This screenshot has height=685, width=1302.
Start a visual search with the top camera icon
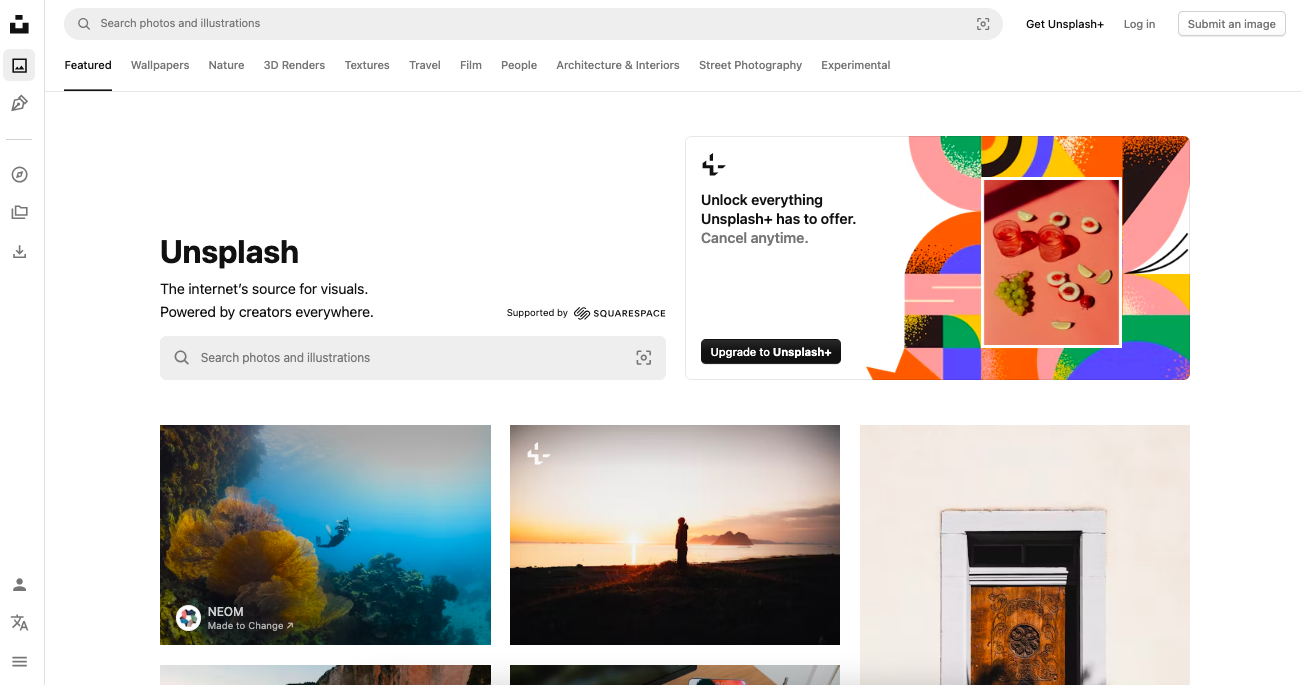click(x=982, y=23)
